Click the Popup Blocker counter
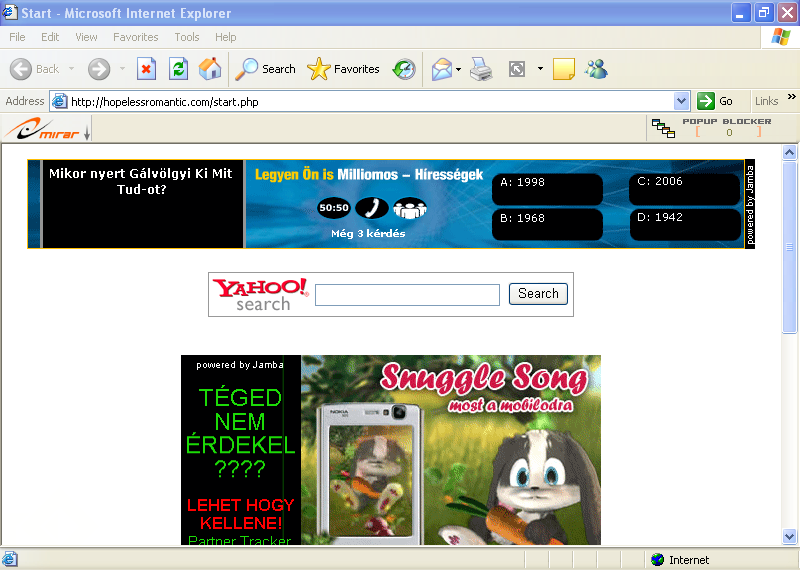The height and width of the screenshot is (570, 800). pos(729,133)
